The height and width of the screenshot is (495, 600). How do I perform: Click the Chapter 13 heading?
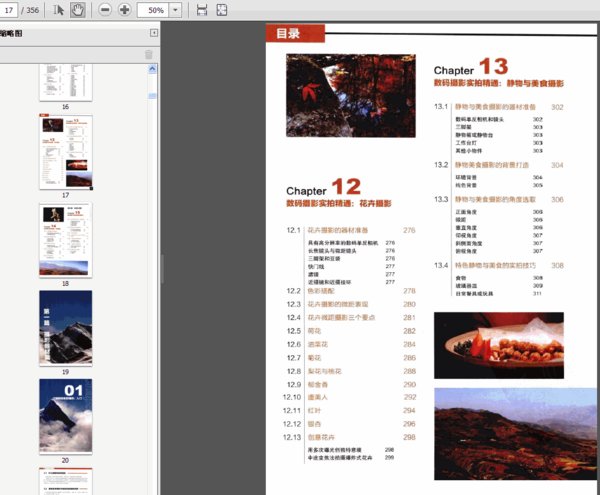tap(471, 67)
